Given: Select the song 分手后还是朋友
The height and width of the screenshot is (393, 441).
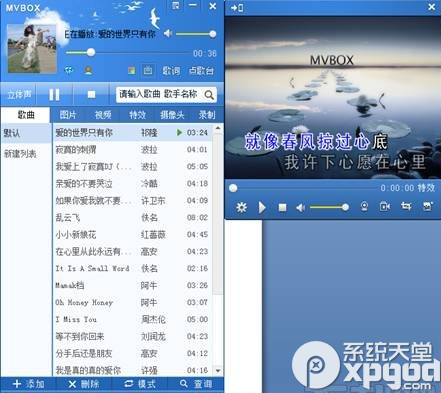Looking at the screenshot, I should [x=133, y=353].
